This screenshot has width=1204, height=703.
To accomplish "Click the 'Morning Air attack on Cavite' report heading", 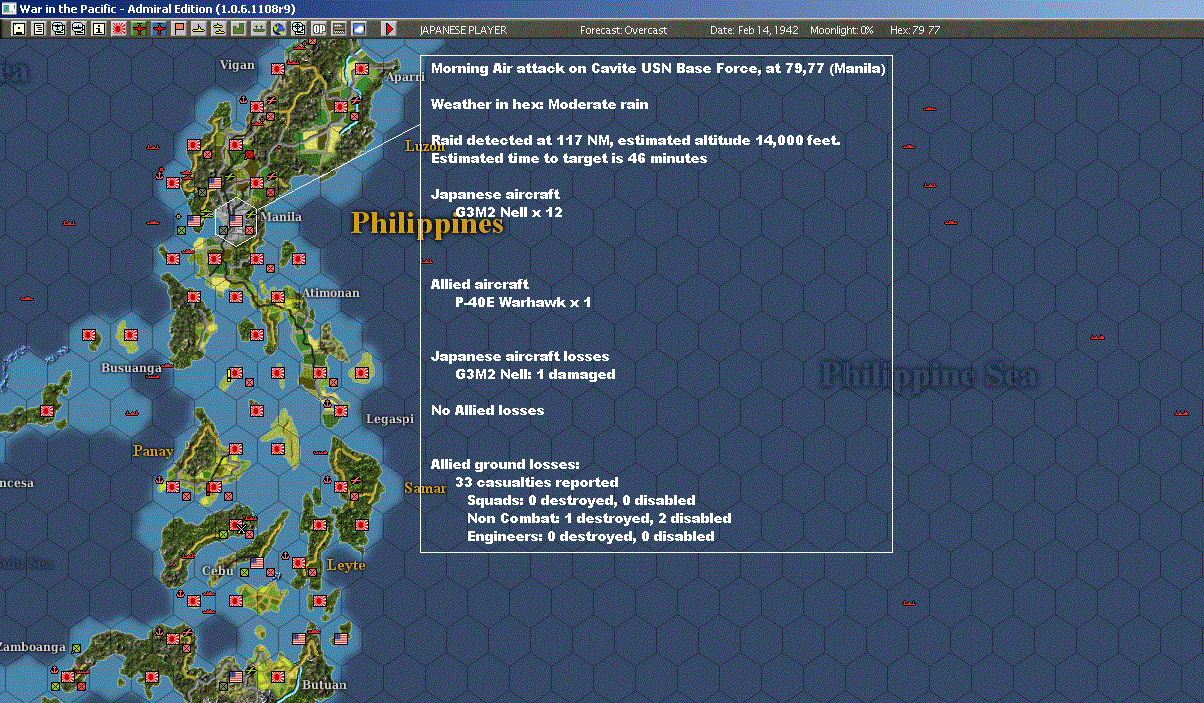I will coord(657,69).
